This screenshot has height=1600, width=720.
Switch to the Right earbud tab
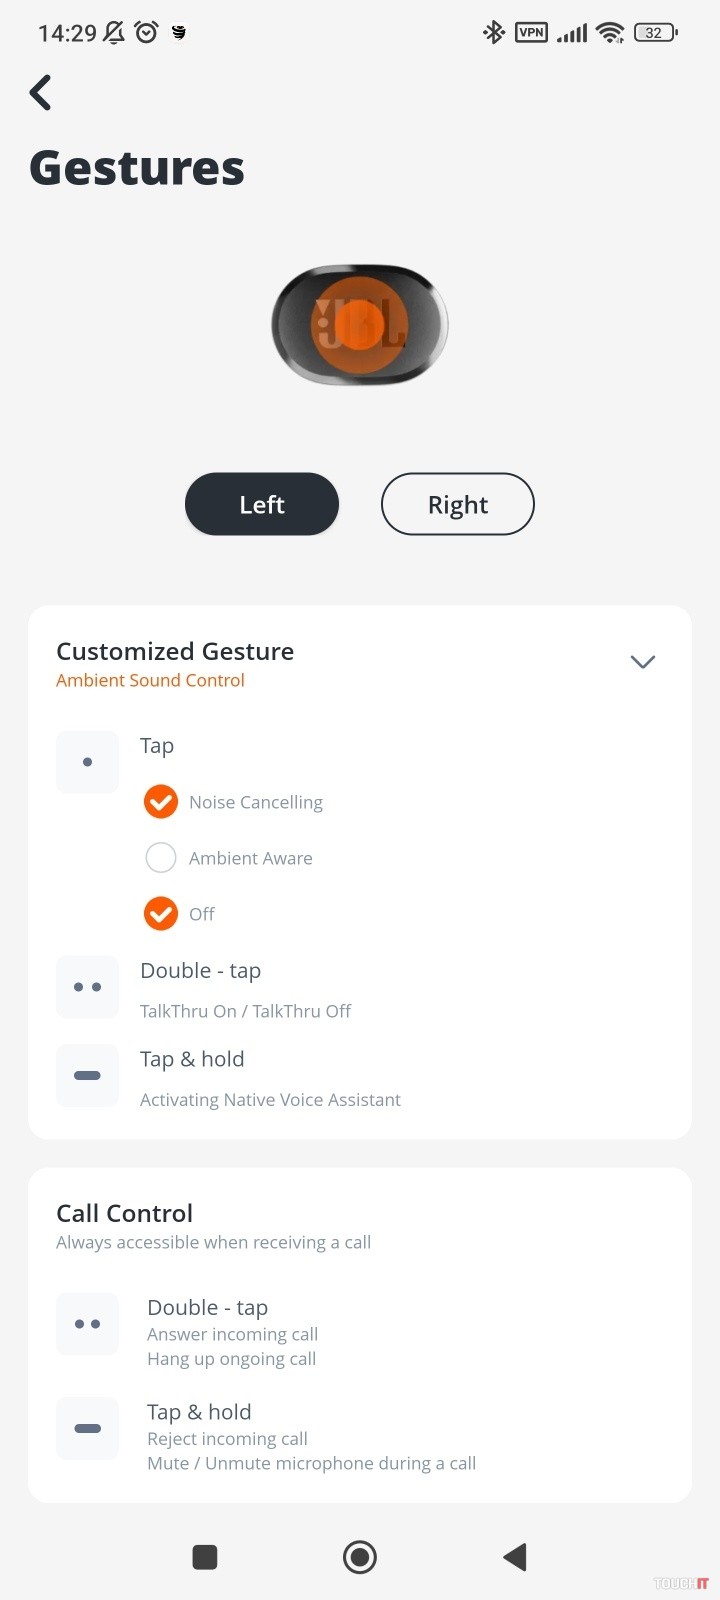pyautogui.click(x=458, y=504)
